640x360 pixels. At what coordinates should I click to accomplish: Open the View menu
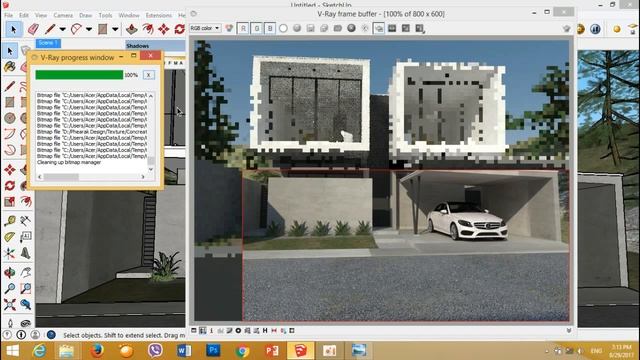pos(40,15)
